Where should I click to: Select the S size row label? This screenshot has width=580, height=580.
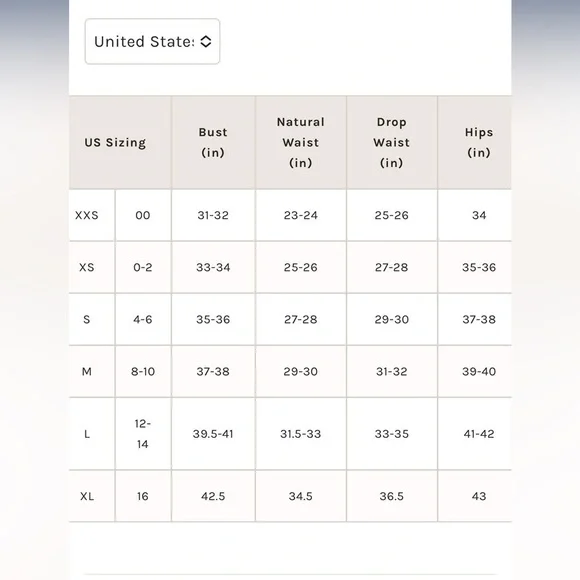click(87, 320)
